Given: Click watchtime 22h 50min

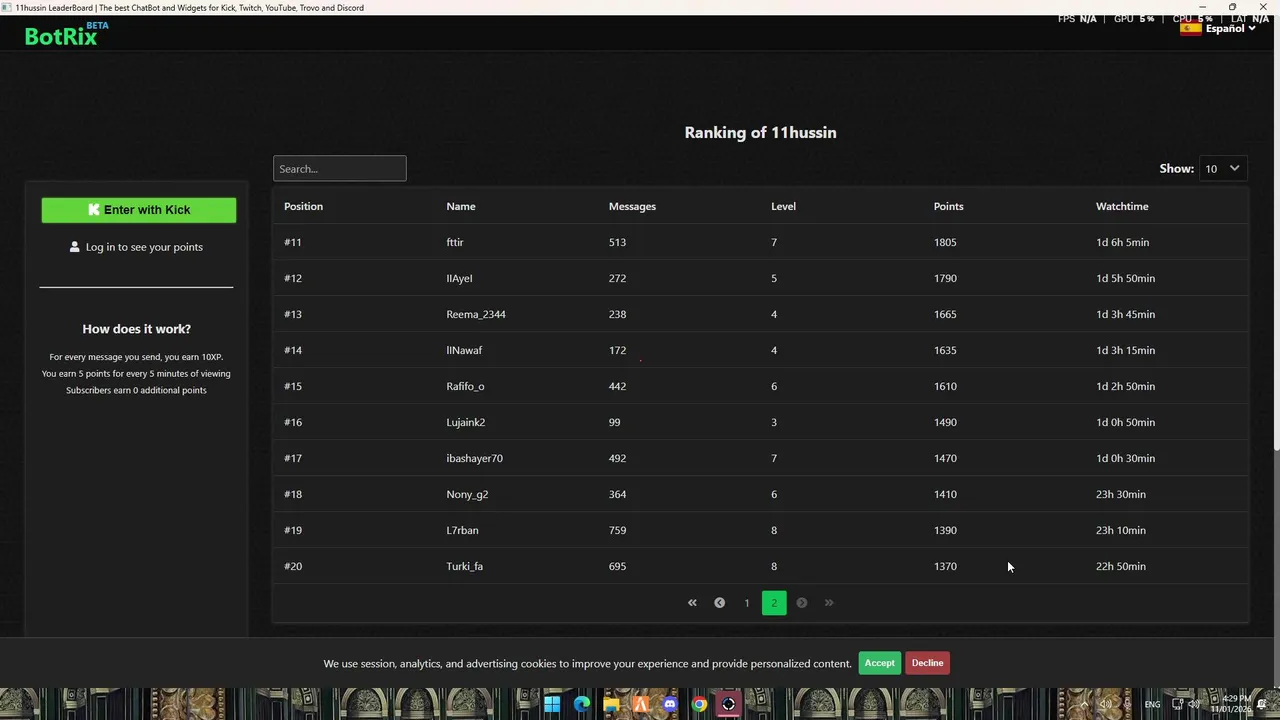Looking at the screenshot, I should click(1121, 566).
